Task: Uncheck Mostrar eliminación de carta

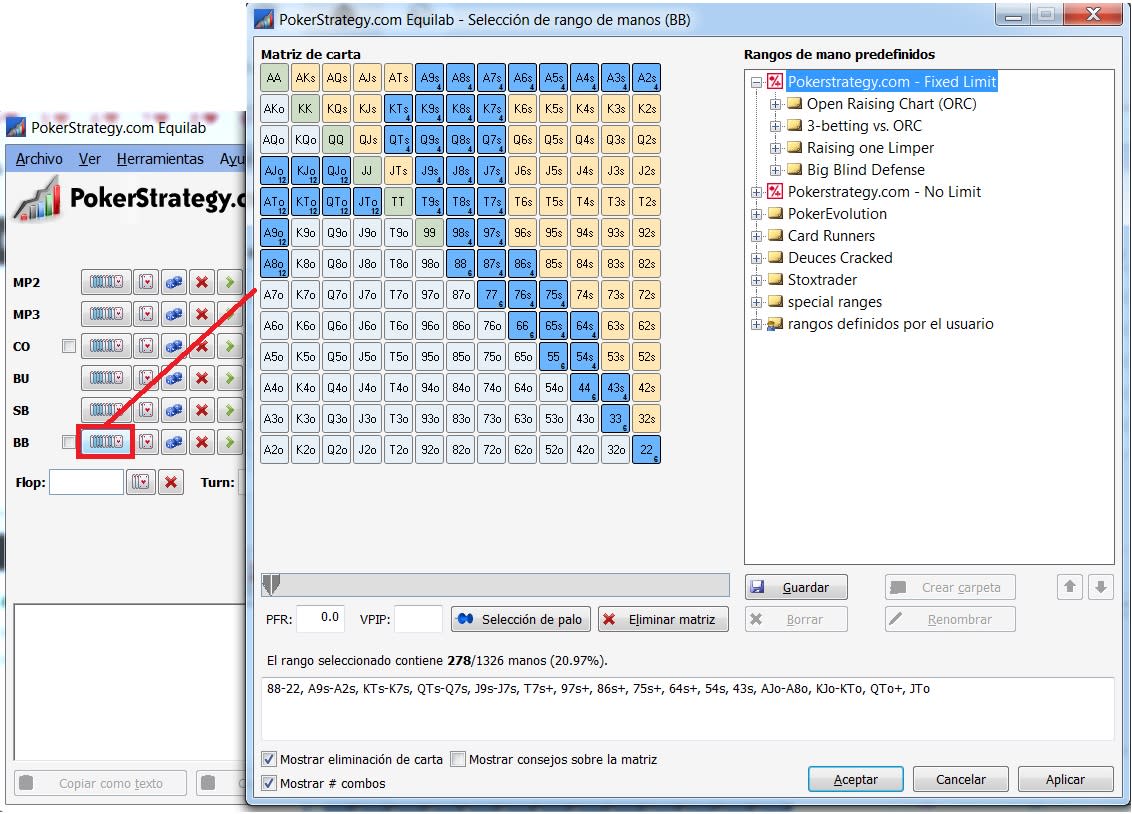Action: (269, 759)
